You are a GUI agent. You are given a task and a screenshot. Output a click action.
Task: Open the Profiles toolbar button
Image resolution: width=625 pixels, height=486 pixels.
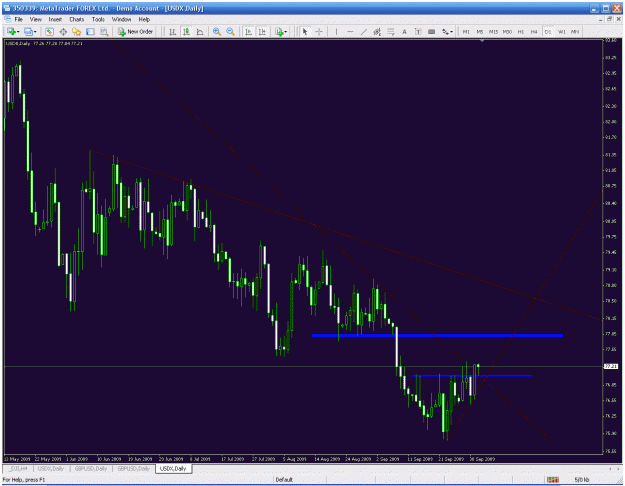click(x=28, y=31)
